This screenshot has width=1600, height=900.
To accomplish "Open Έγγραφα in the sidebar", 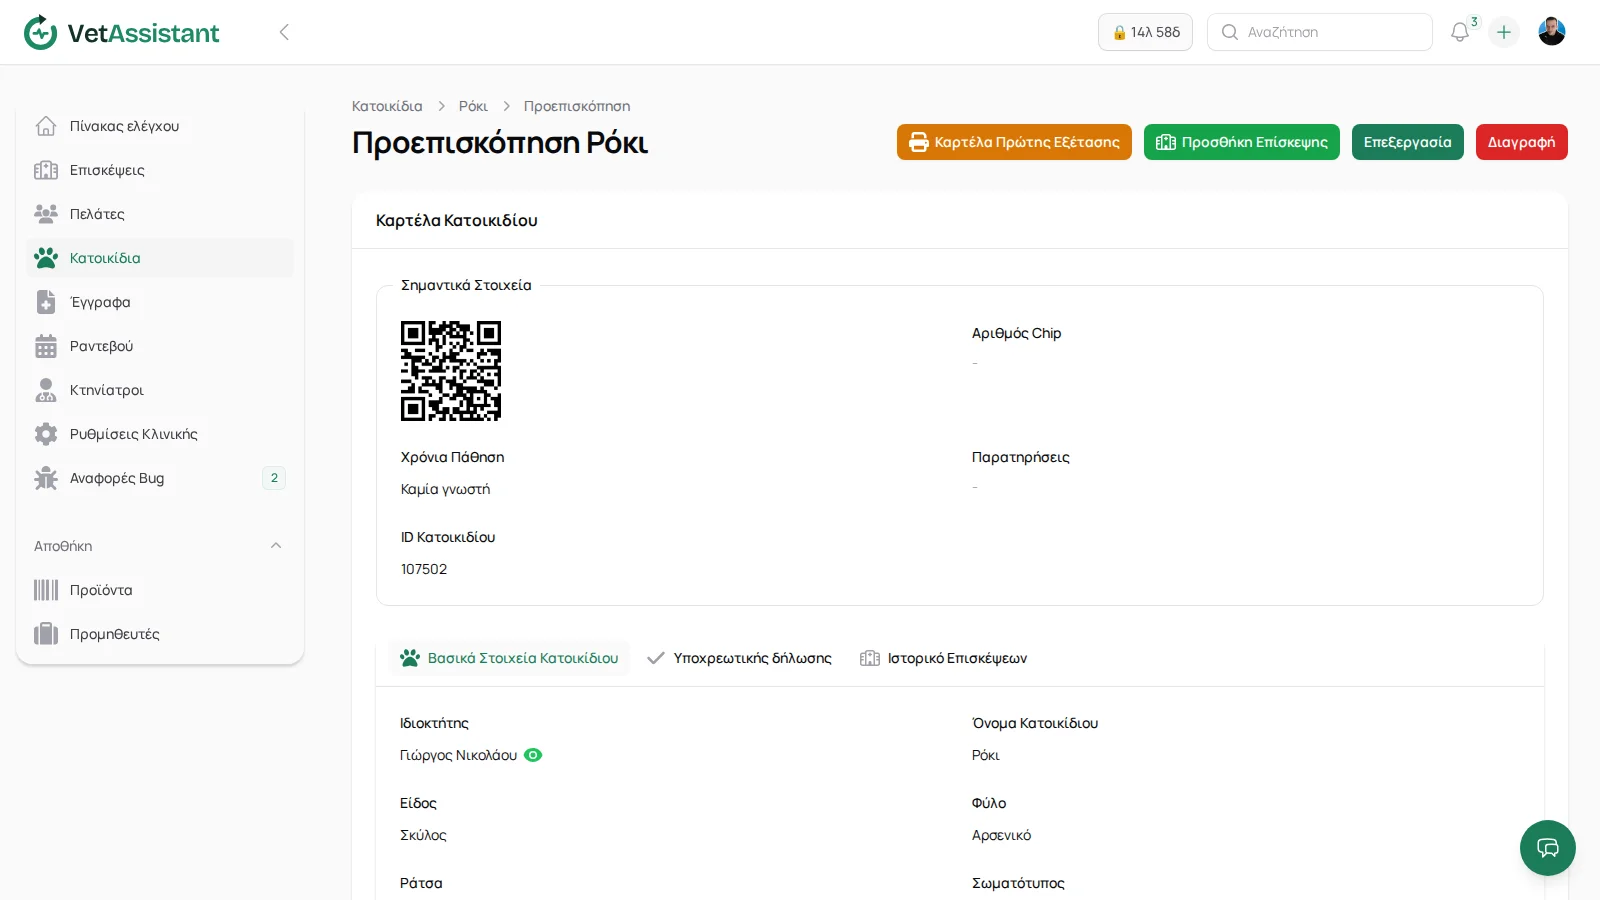I will (x=160, y=302).
